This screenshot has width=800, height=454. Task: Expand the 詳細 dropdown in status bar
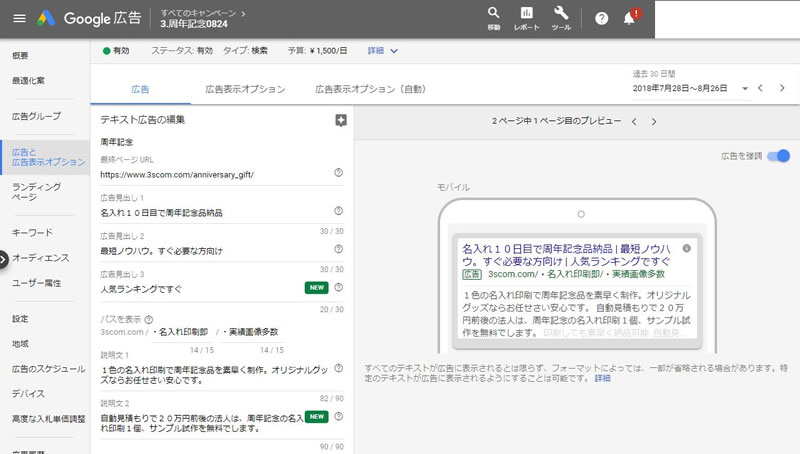pyautogui.click(x=383, y=50)
